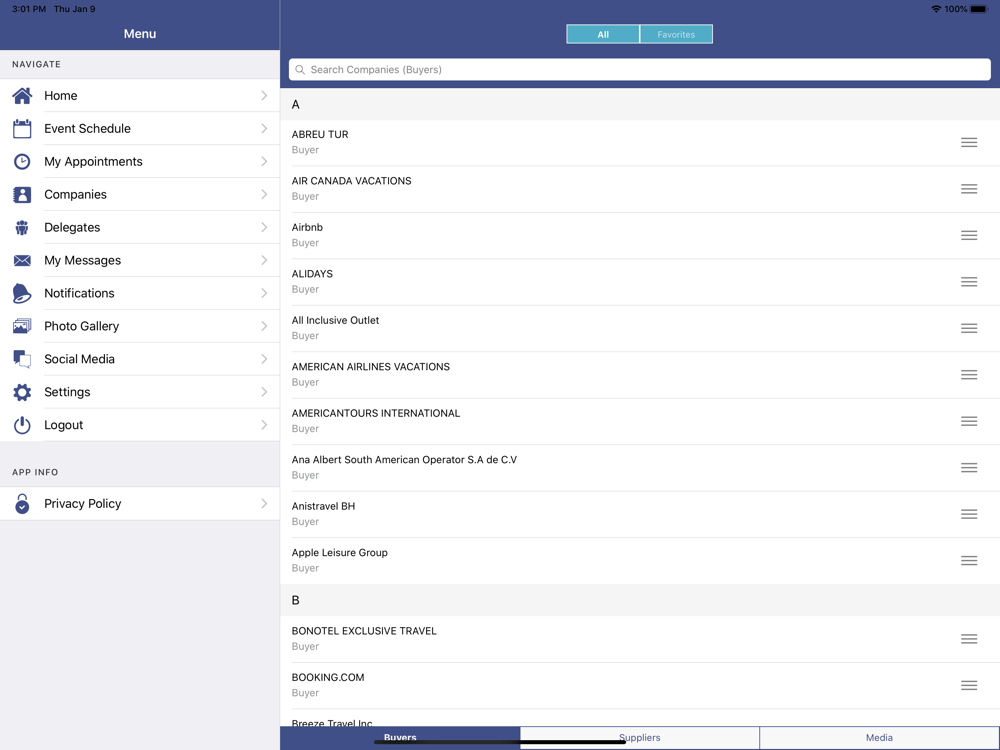Select Ana Albert South American Operator text
The width and height of the screenshot is (1000, 750).
pyautogui.click(x=404, y=460)
